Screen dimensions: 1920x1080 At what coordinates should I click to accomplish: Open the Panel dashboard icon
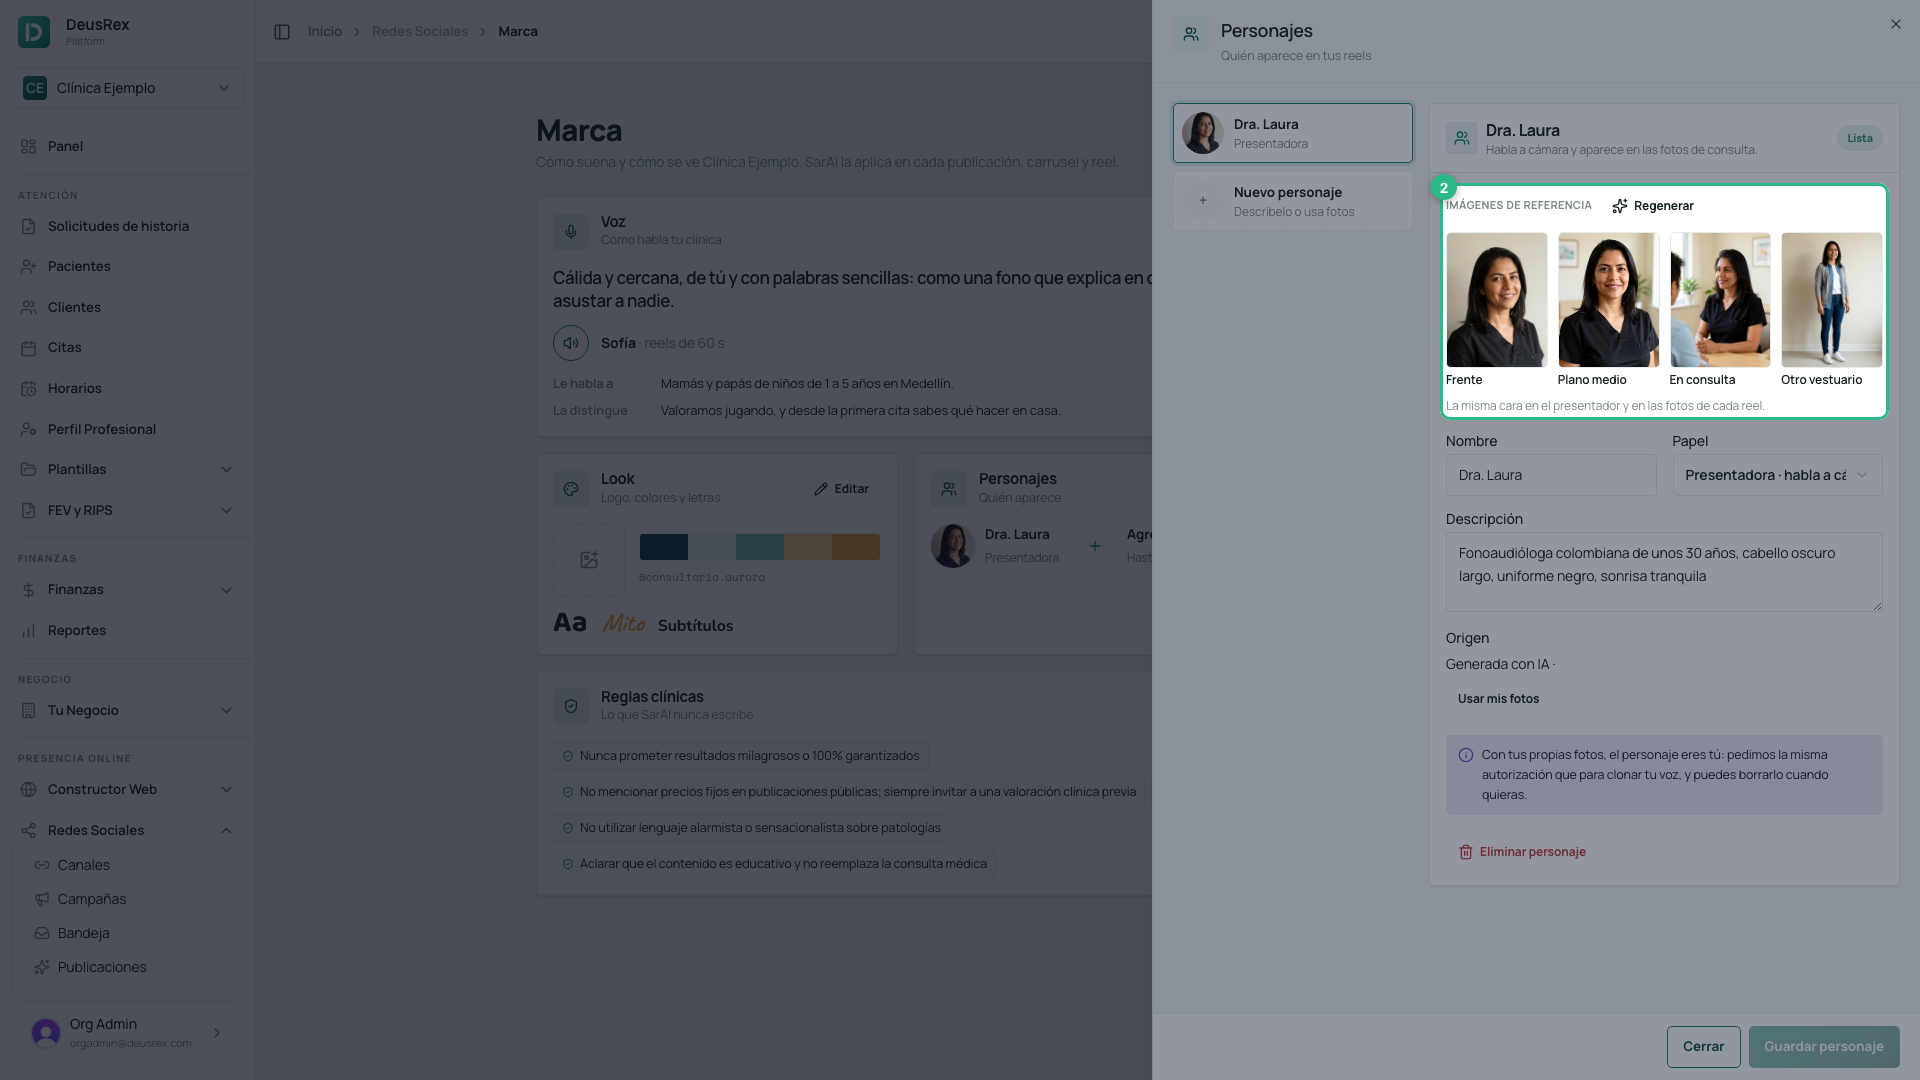28,146
